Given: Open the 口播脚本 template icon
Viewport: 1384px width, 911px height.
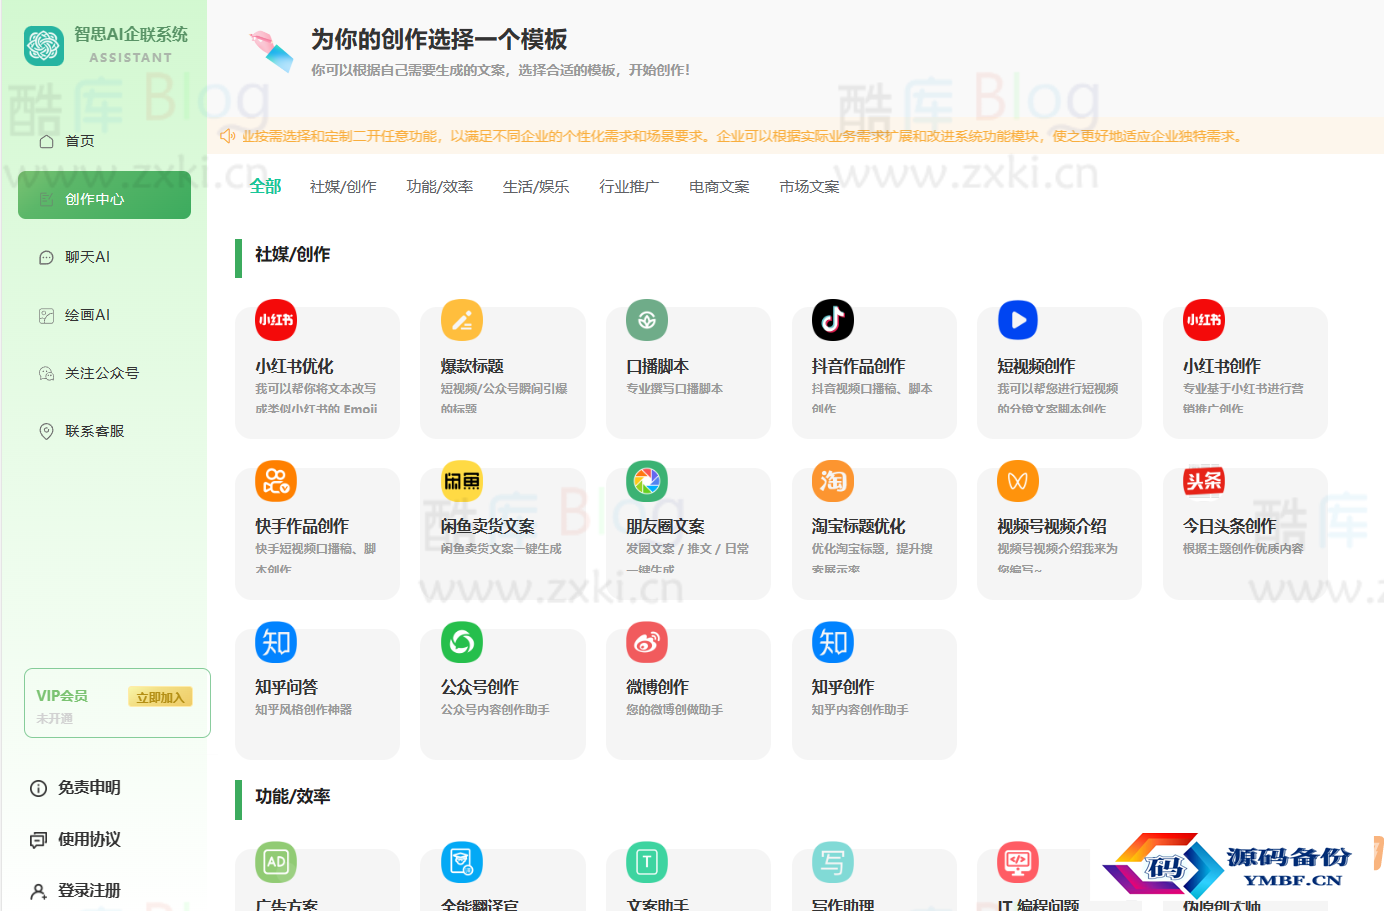Looking at the screenshot, I should pyautogui.click(x=647, y=320).
